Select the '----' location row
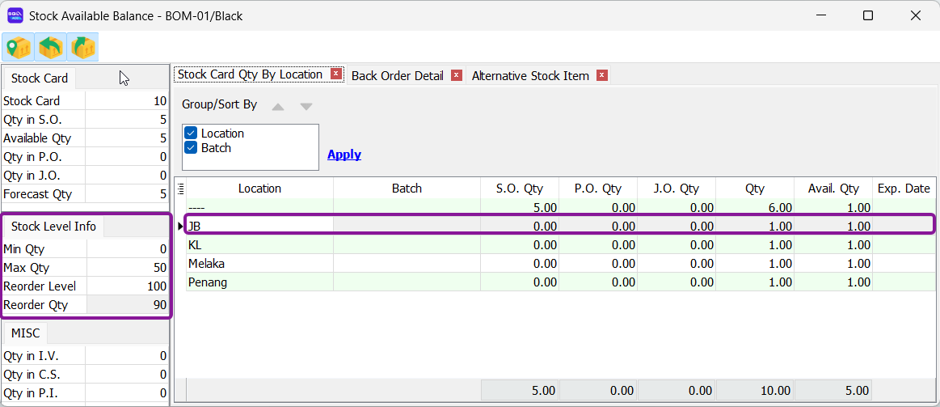 pos(561,208)
